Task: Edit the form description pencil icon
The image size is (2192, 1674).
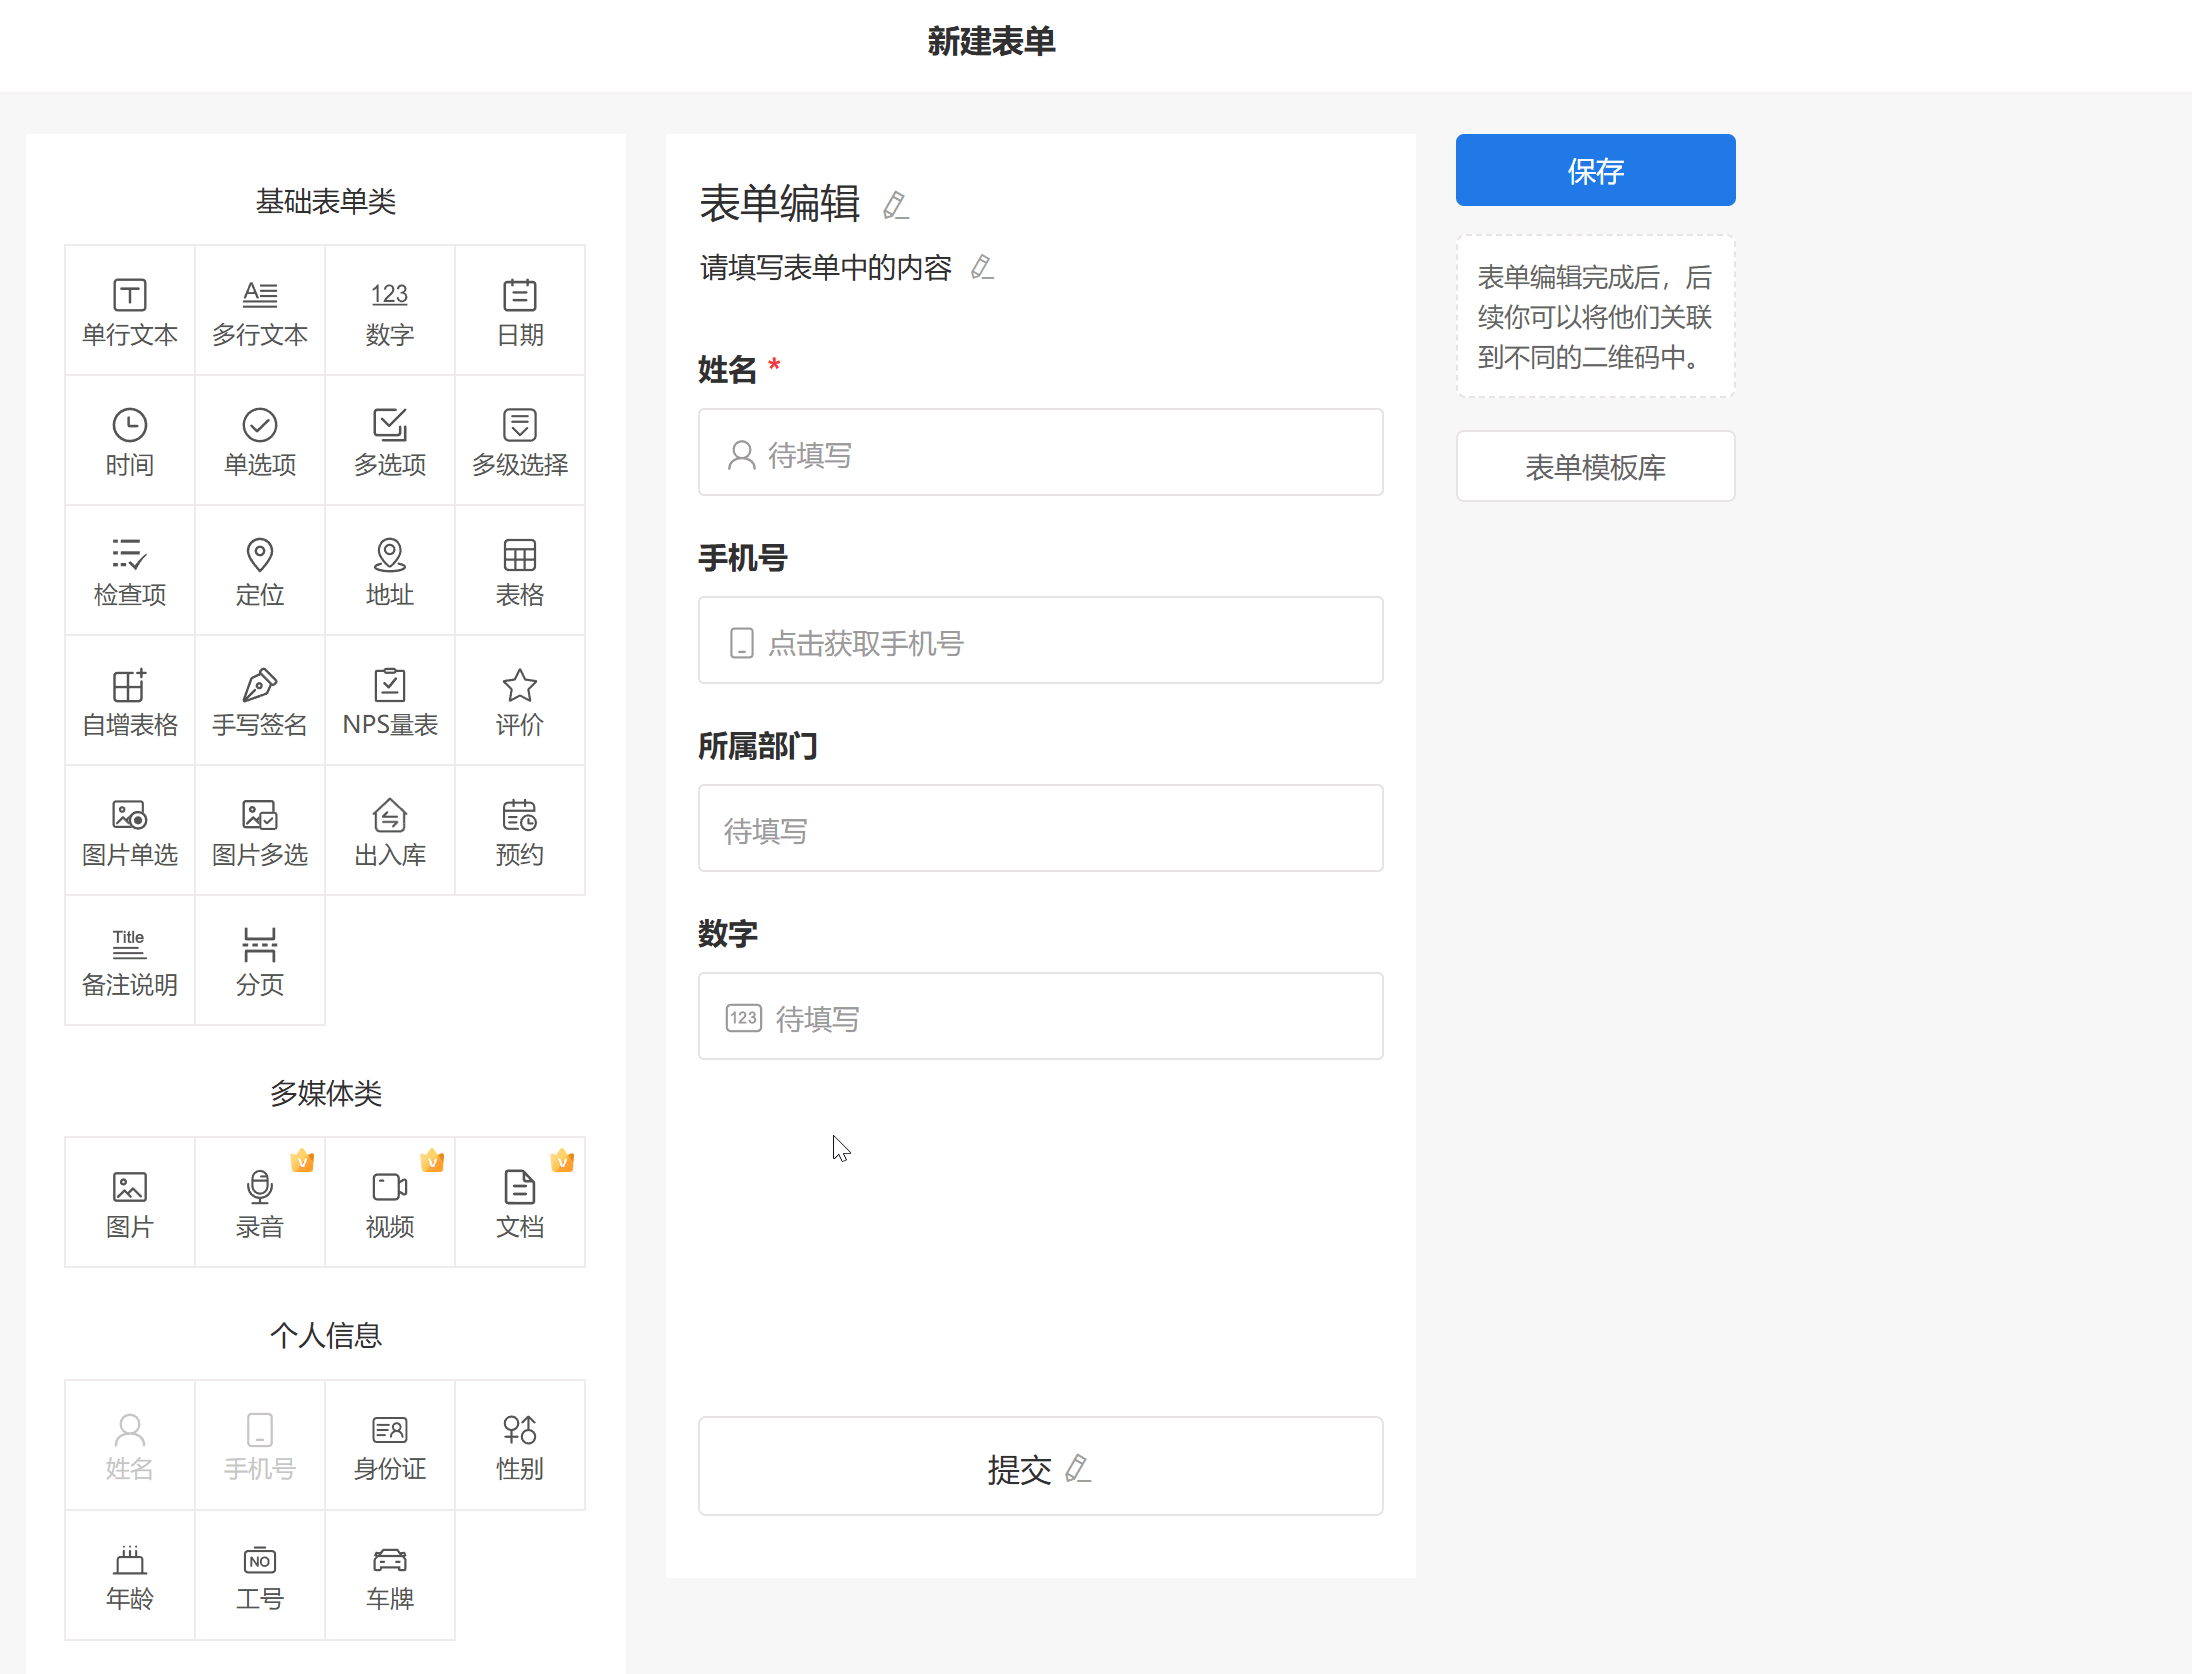Action: tap(982, 268)
